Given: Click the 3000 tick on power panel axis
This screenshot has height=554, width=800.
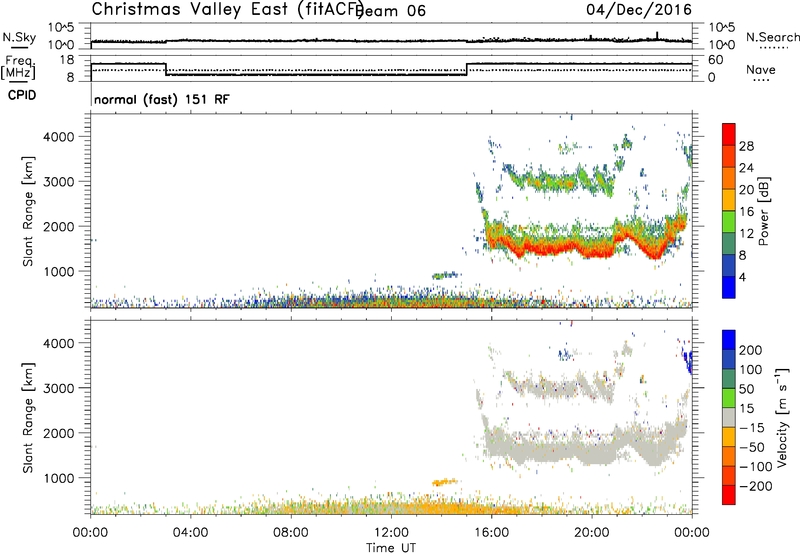Looking at the screenshot, I should [59, 182].
